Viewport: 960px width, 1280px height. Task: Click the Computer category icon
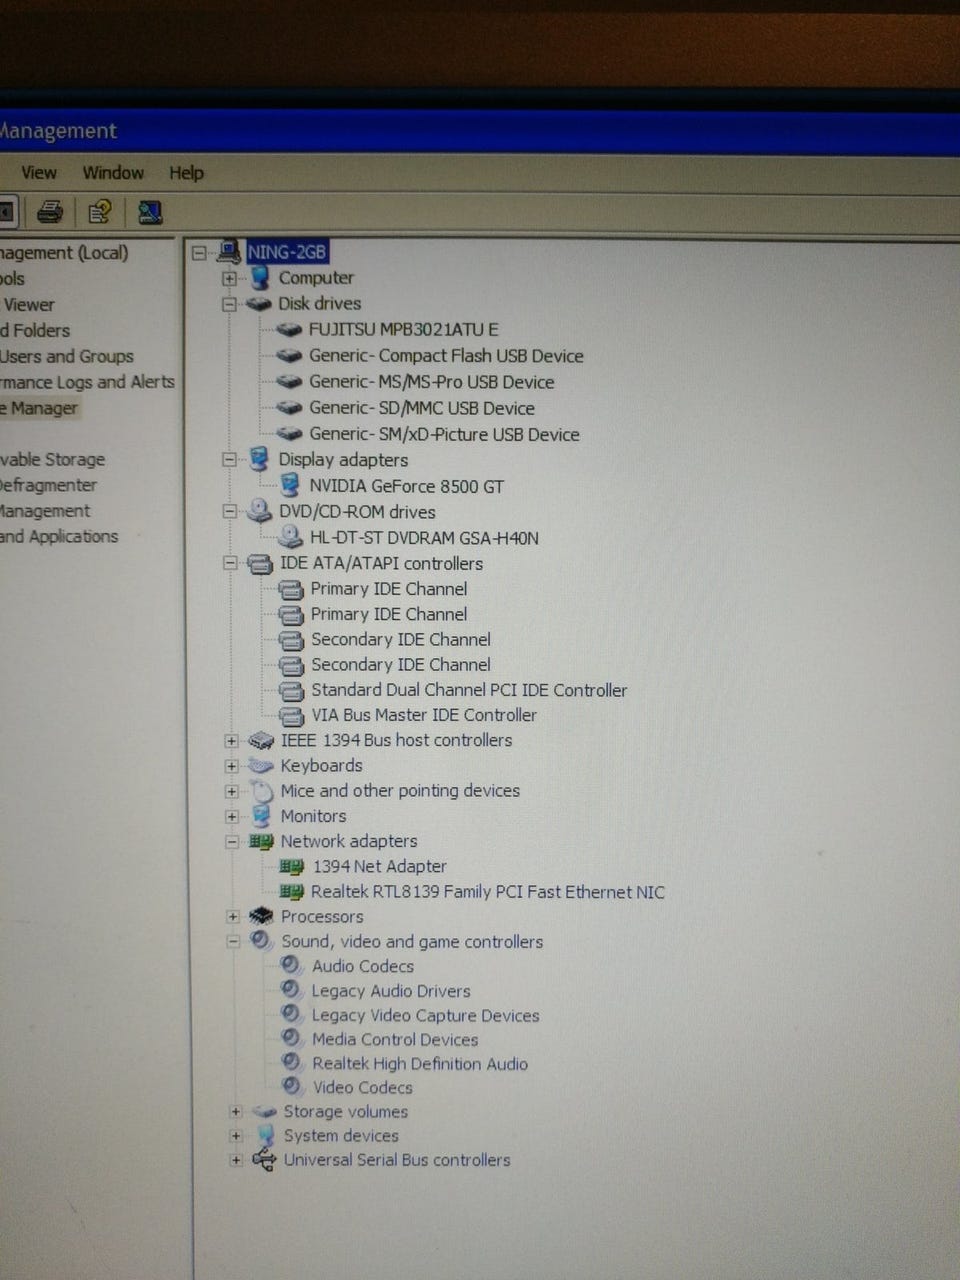pyautogui.click(x=260, y=278)
